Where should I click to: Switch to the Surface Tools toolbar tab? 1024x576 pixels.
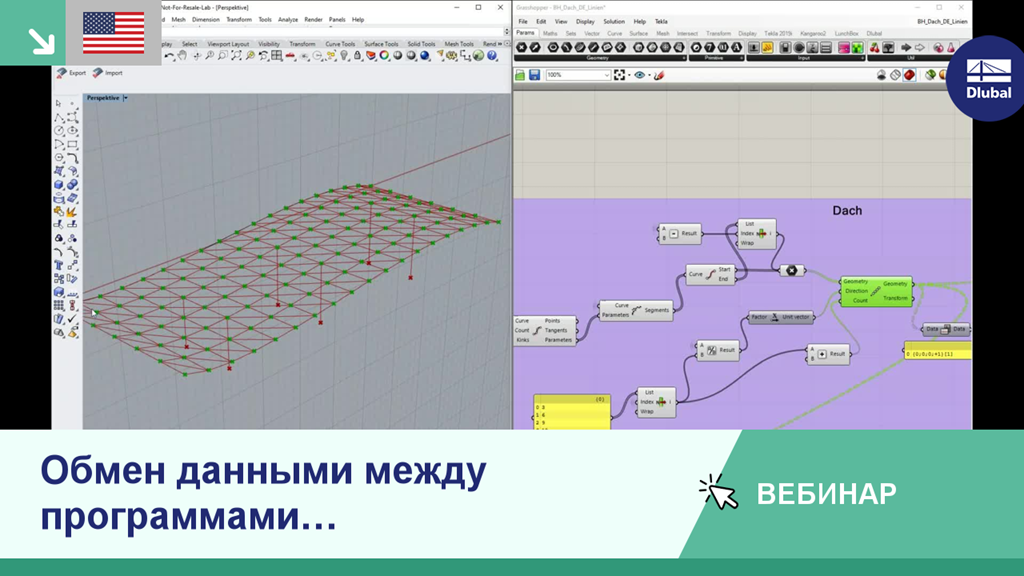point(381,44)
